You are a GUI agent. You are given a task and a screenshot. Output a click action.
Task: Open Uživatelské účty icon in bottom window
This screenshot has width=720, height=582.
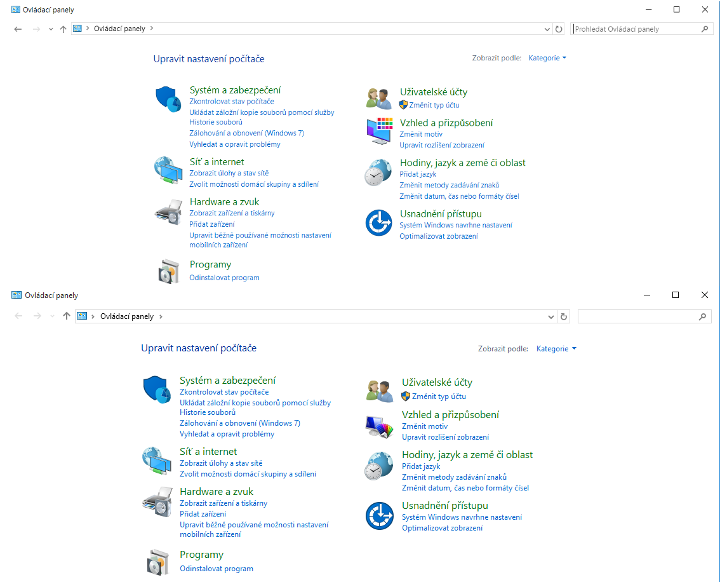coord(380,391)
